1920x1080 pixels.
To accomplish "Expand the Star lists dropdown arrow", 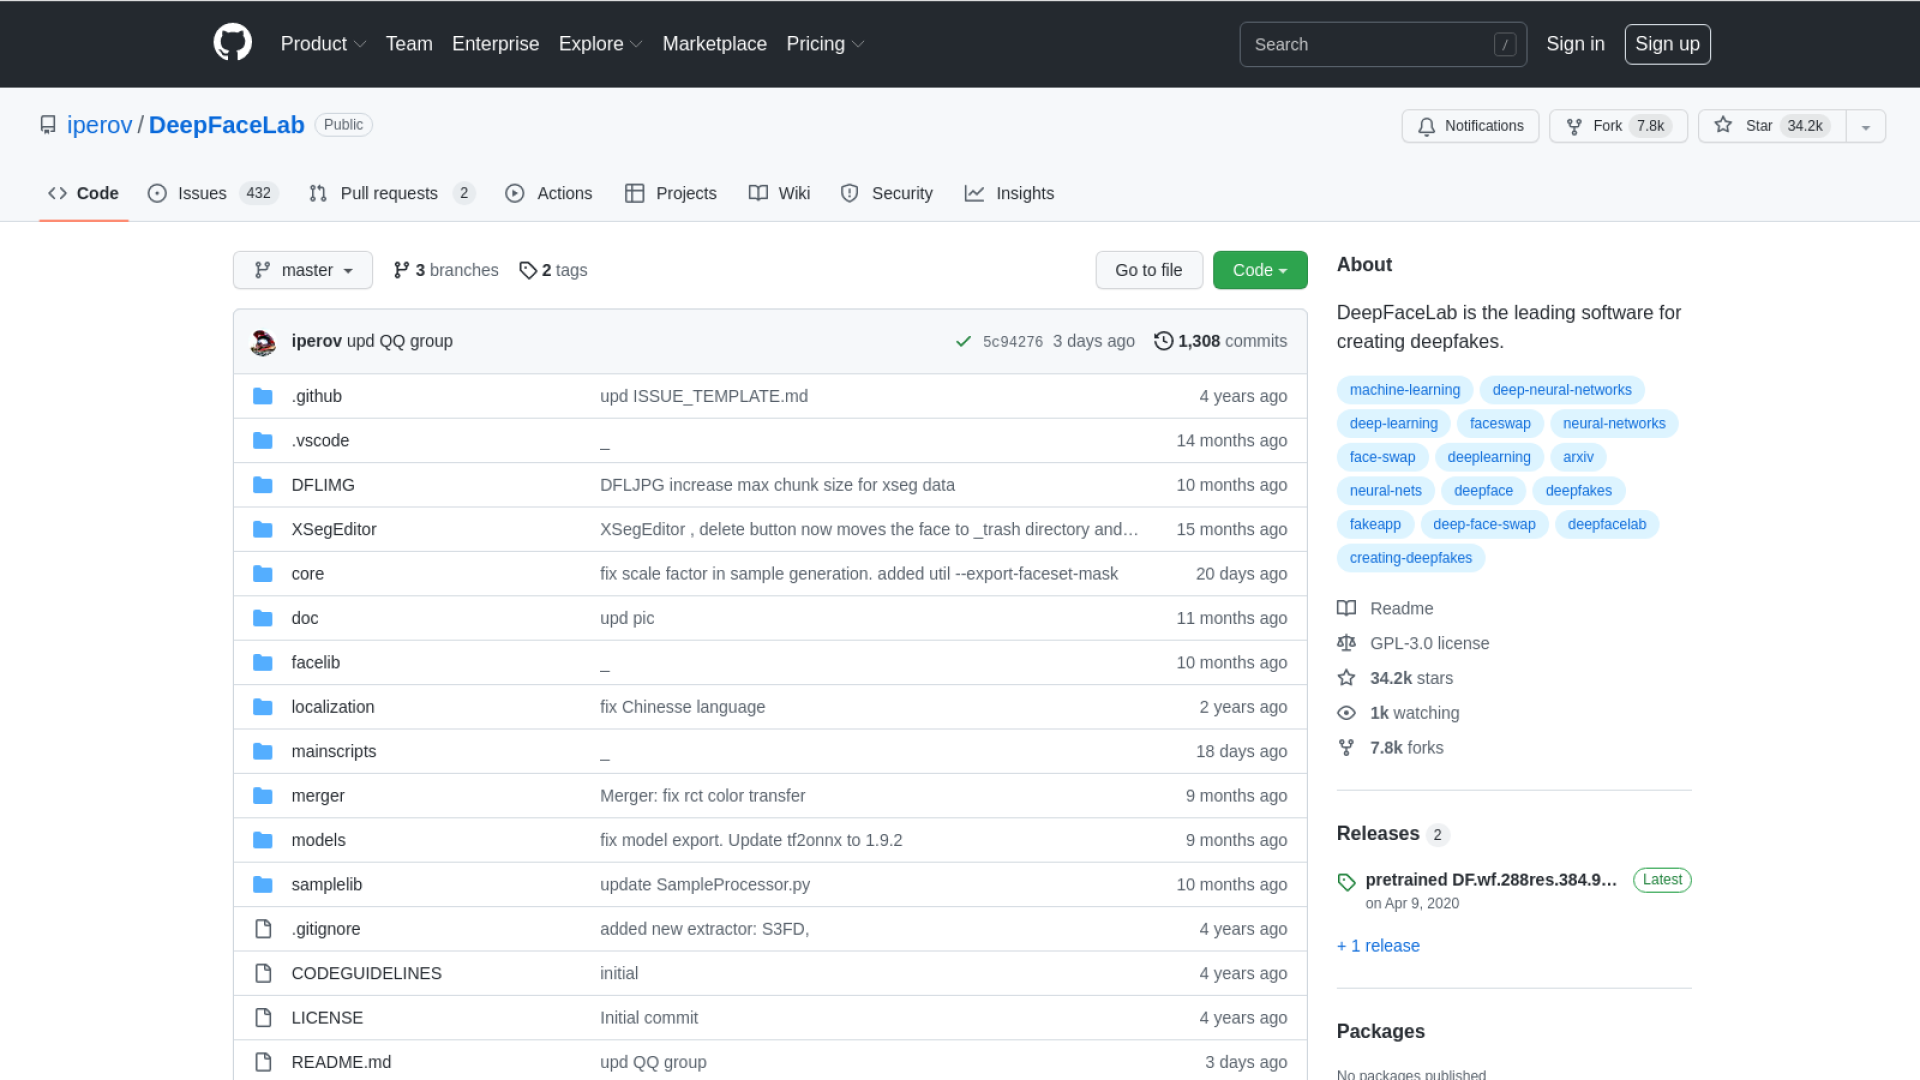I will coord(1865,127).
